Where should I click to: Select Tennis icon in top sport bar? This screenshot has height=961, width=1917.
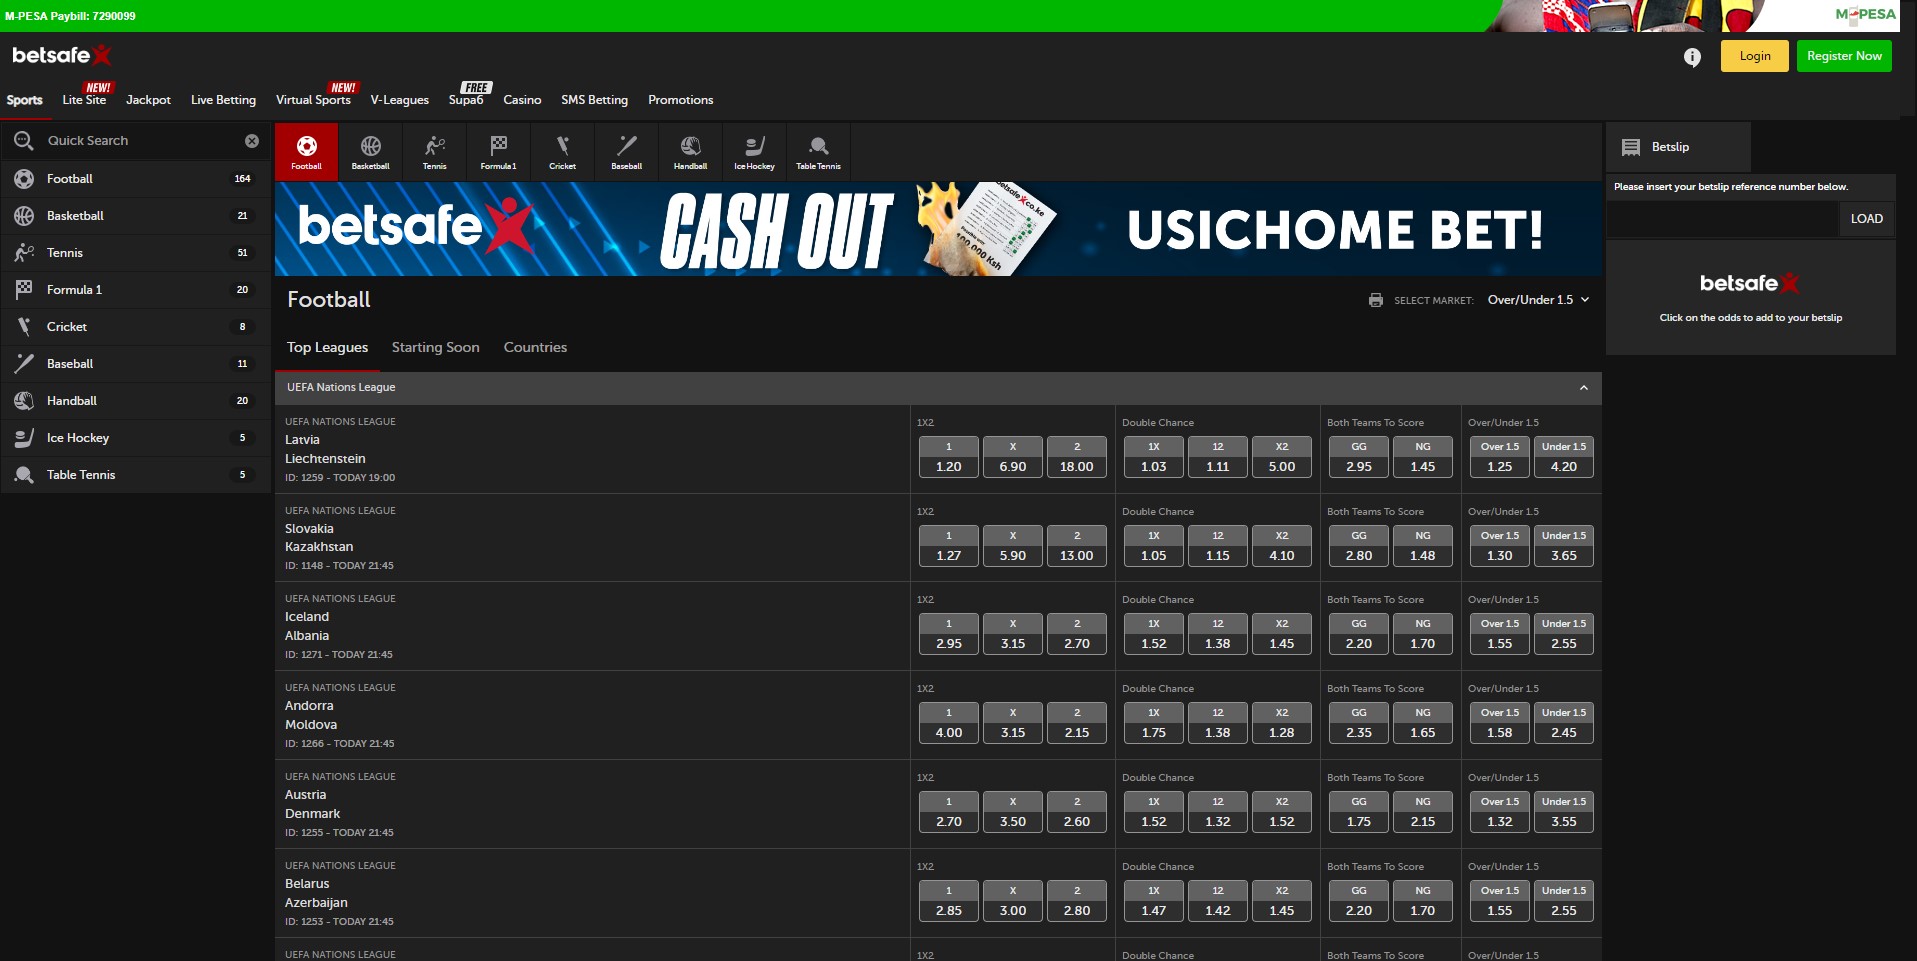434,152
